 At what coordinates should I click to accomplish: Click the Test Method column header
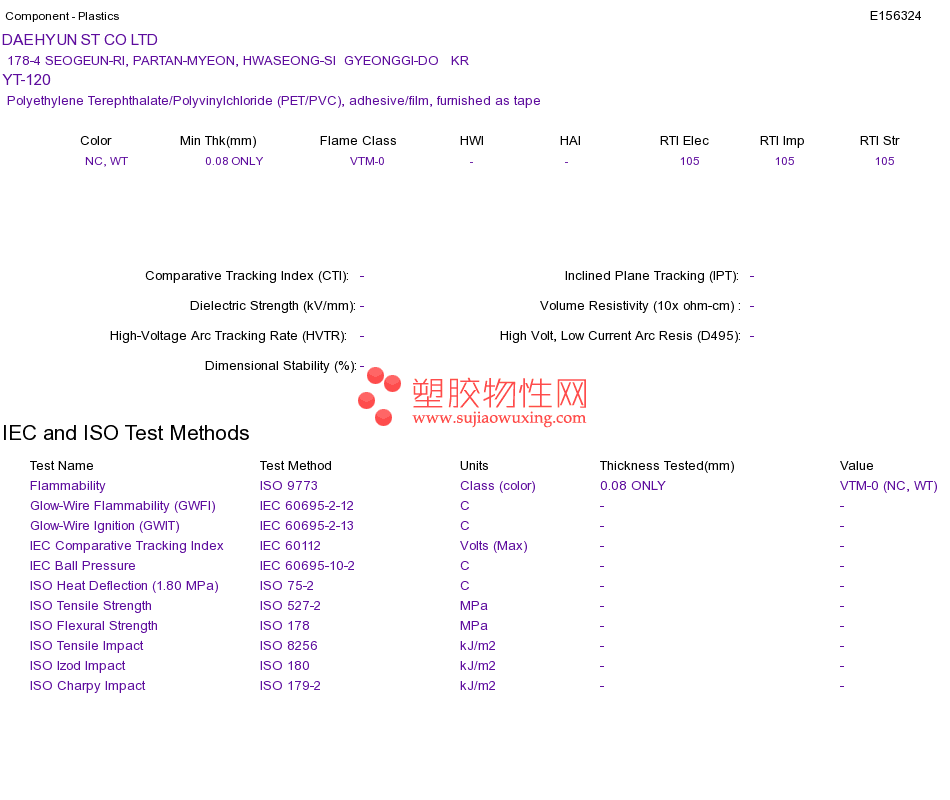[296, 465]
